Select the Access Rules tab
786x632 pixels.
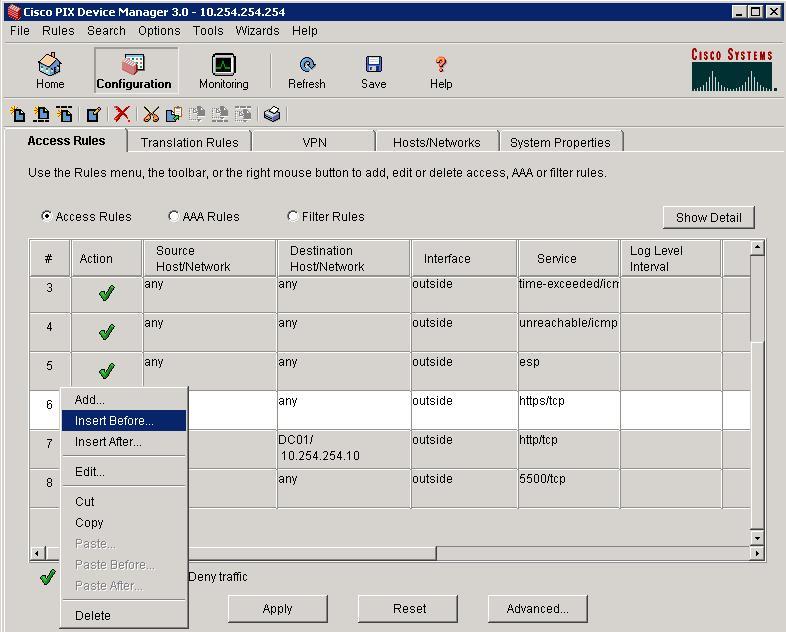pos(66,141)
